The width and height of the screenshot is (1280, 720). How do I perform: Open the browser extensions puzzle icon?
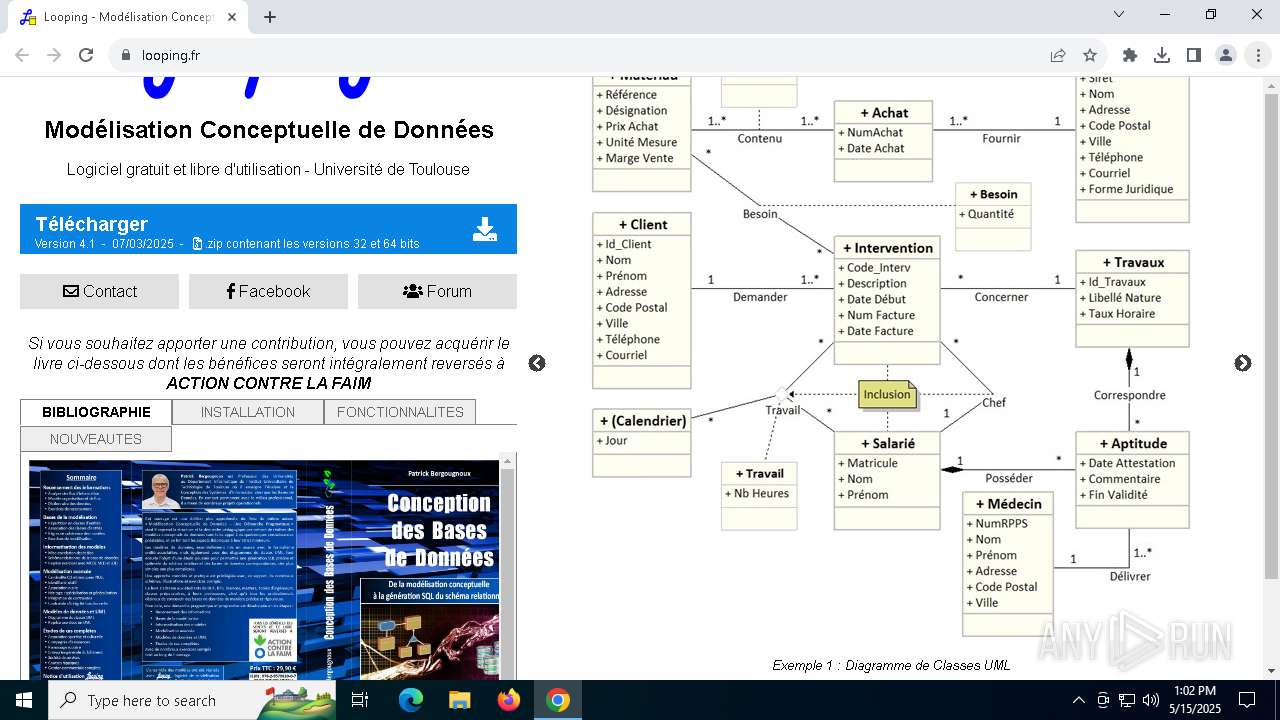coord(1130,55)
